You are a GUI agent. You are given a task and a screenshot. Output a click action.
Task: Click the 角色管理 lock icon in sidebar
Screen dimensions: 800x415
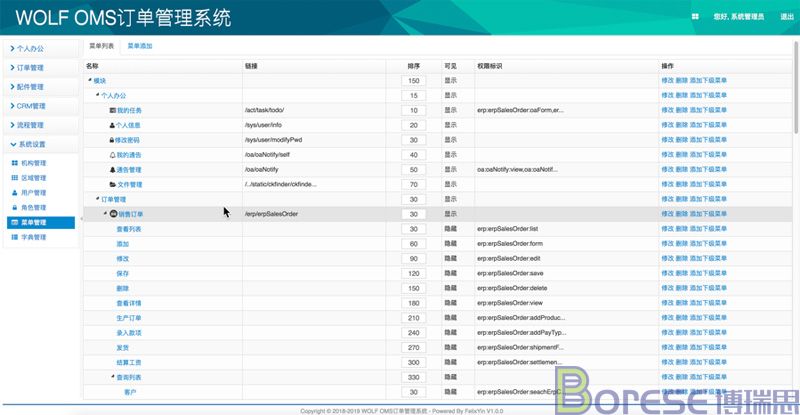tap(14, 207)
